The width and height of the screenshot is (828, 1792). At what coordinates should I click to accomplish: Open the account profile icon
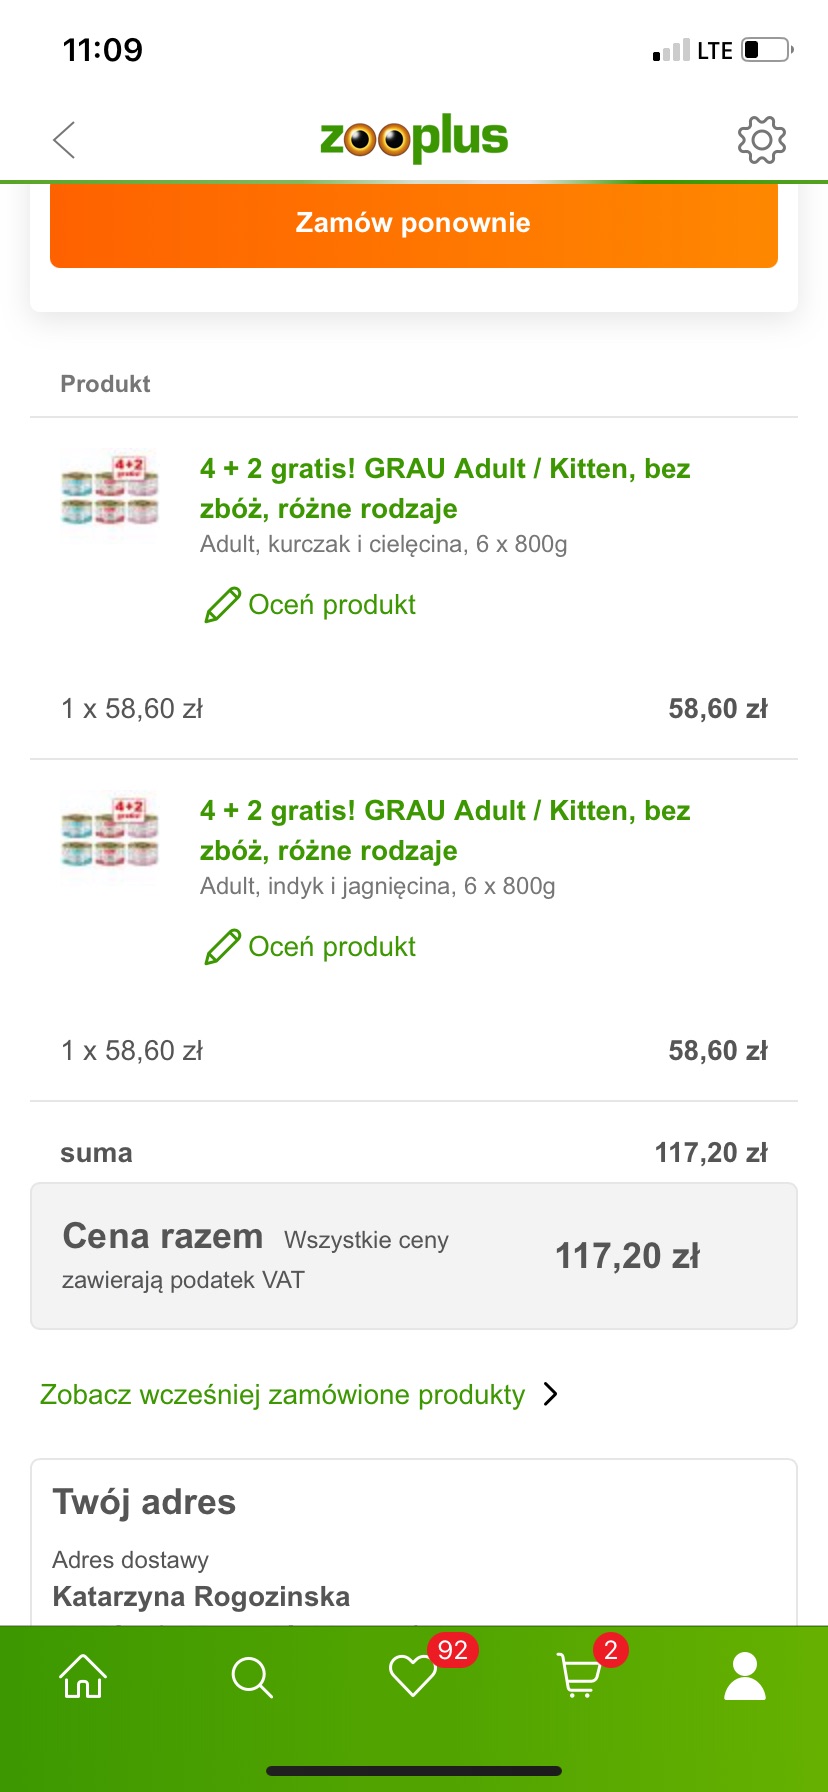(745, 1676)
